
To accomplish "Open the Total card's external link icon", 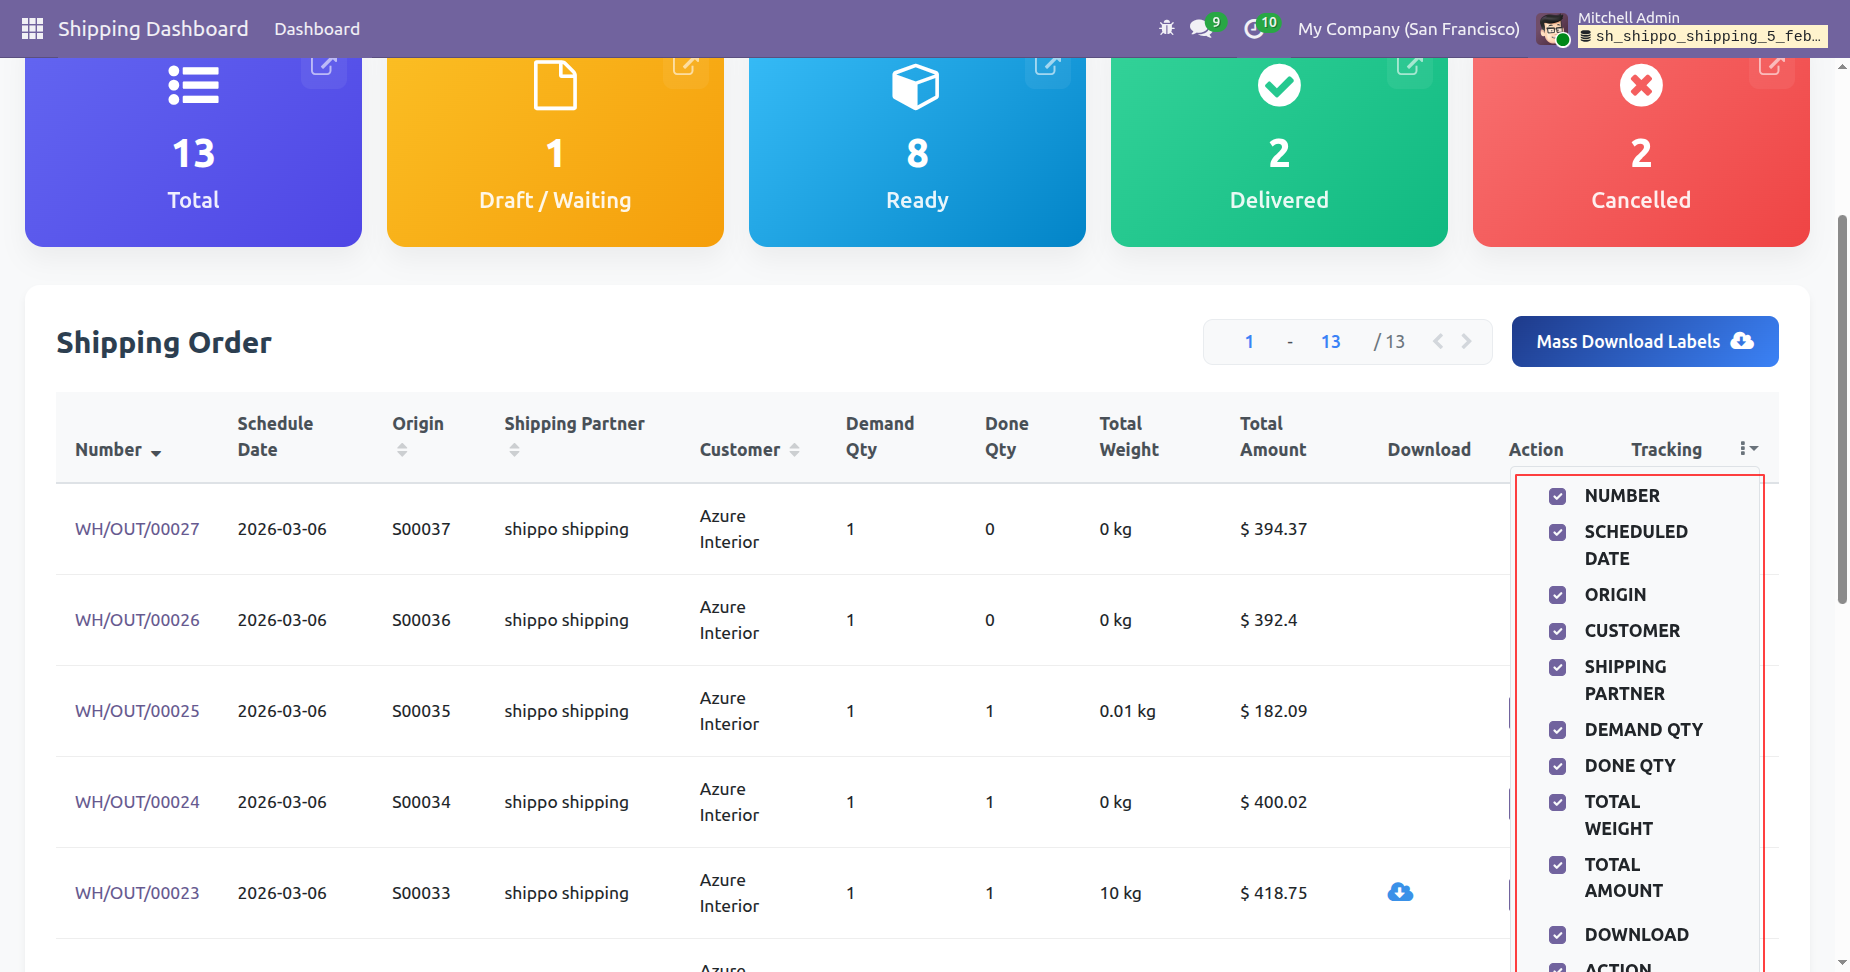I will click(323, 67).
